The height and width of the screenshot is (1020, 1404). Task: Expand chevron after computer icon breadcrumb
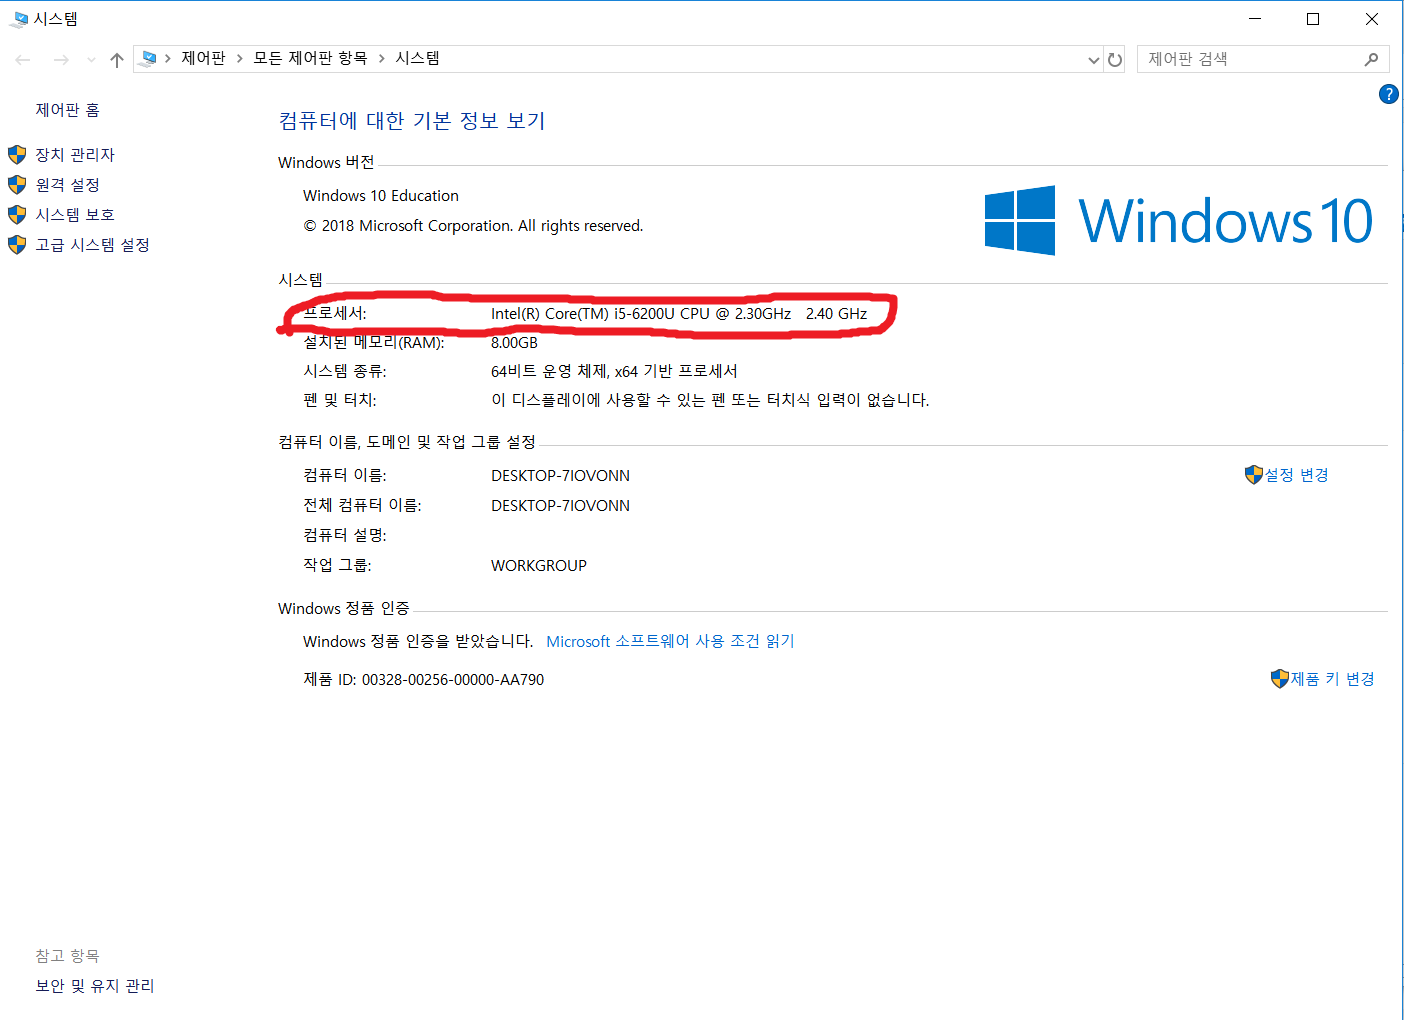[x=168, y=59]
